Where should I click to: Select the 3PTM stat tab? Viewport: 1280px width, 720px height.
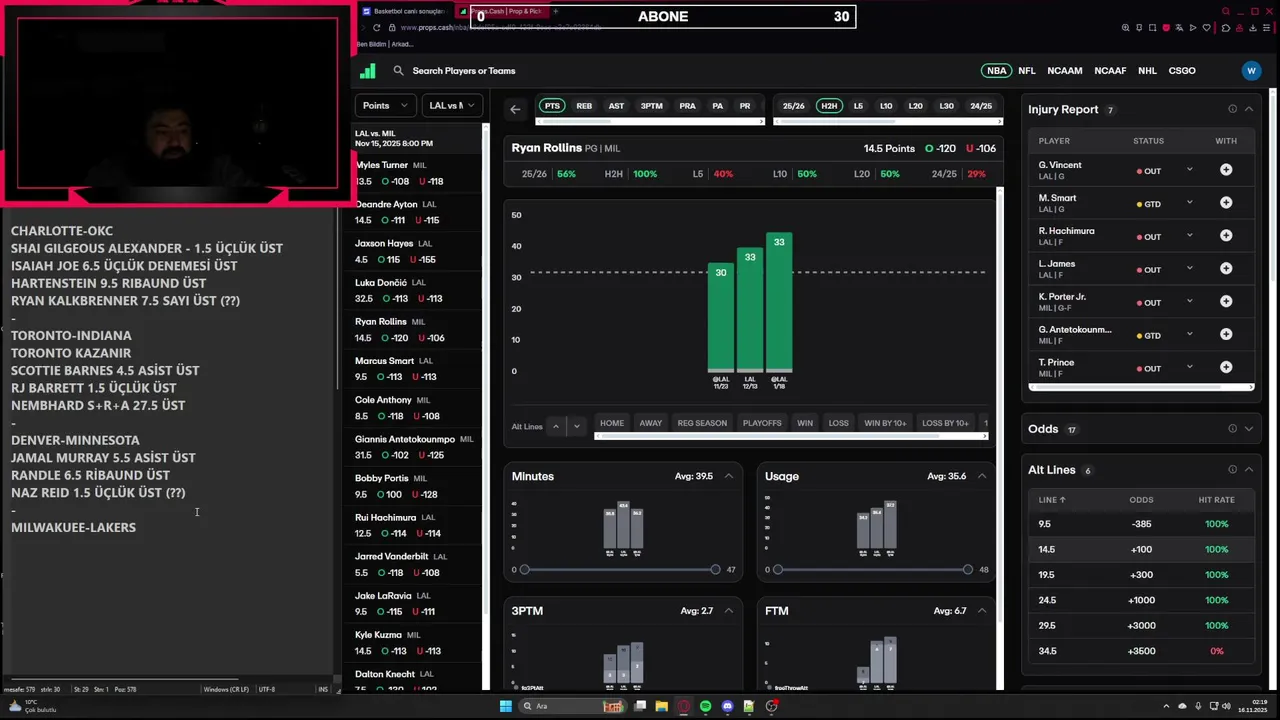[651, 106]
